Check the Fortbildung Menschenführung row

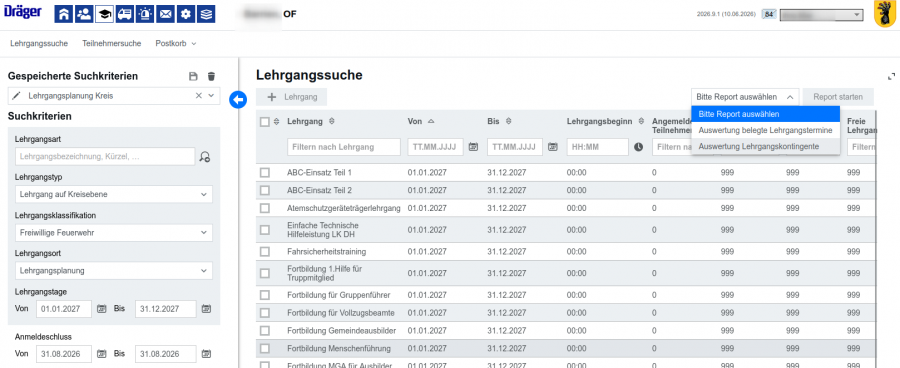click(265, 348)
